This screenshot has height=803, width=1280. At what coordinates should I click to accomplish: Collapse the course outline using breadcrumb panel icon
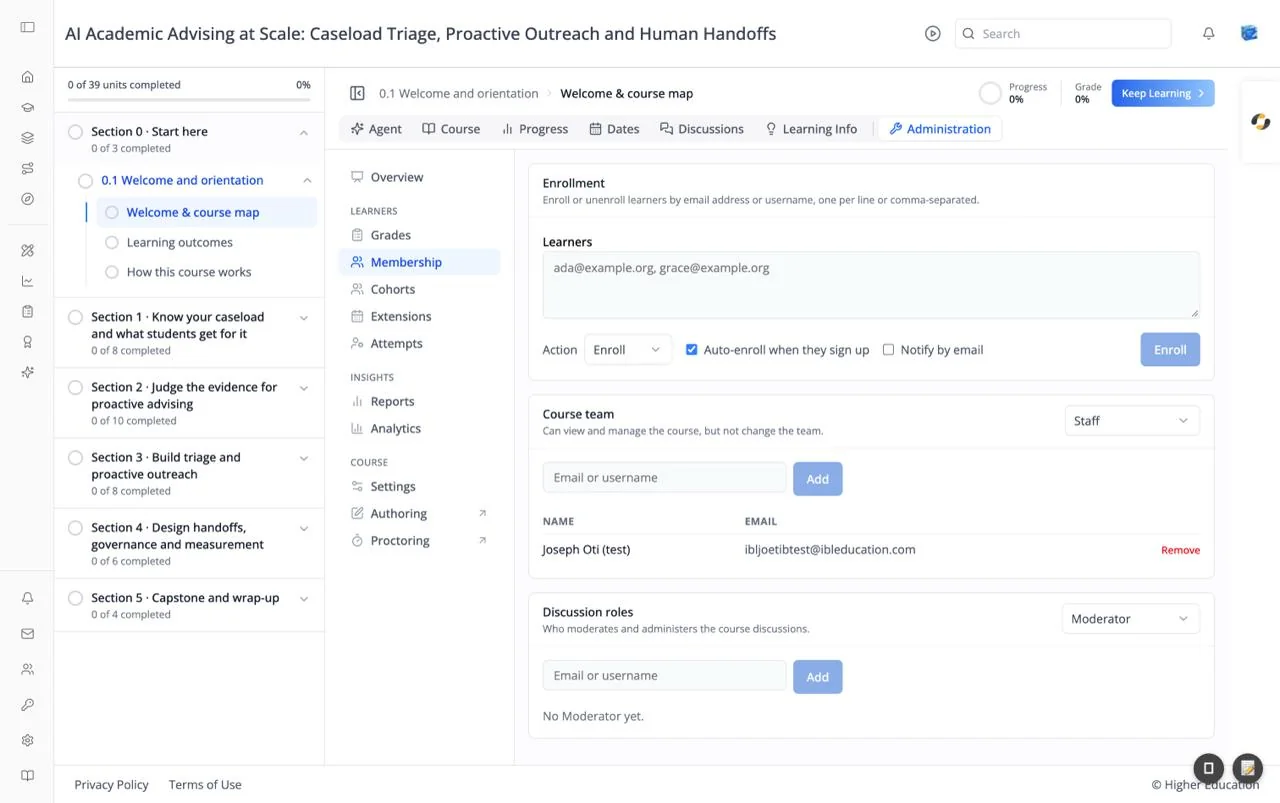click(357, 94)
